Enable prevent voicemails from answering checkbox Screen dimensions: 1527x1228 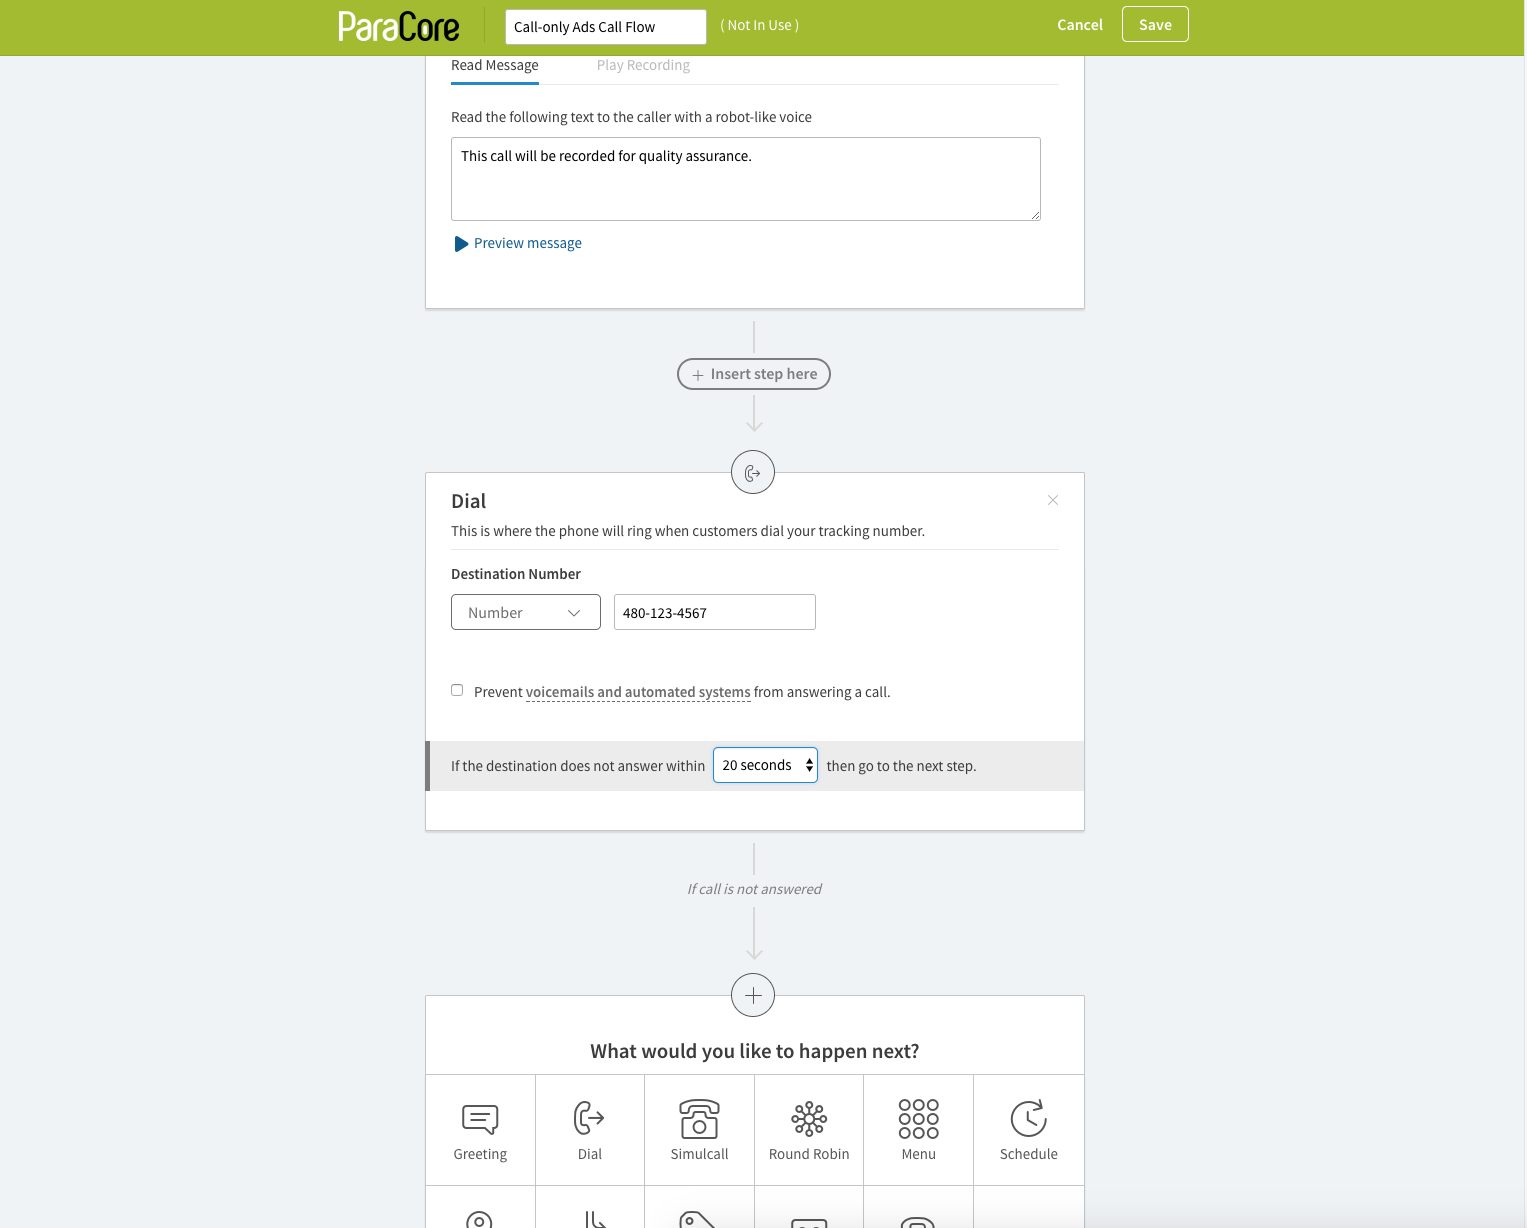click(457, 690)
